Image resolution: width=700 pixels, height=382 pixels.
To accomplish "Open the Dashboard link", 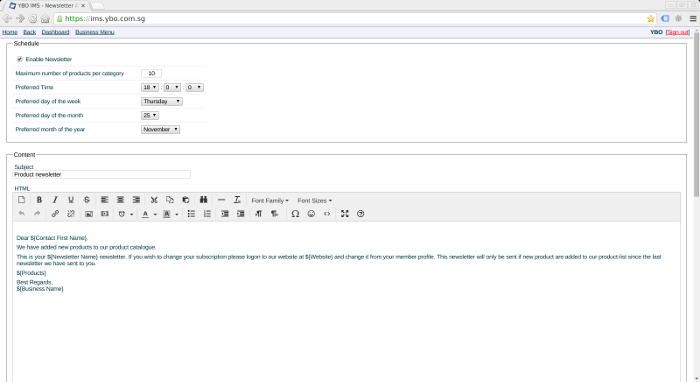I will [x=55, y=32].
